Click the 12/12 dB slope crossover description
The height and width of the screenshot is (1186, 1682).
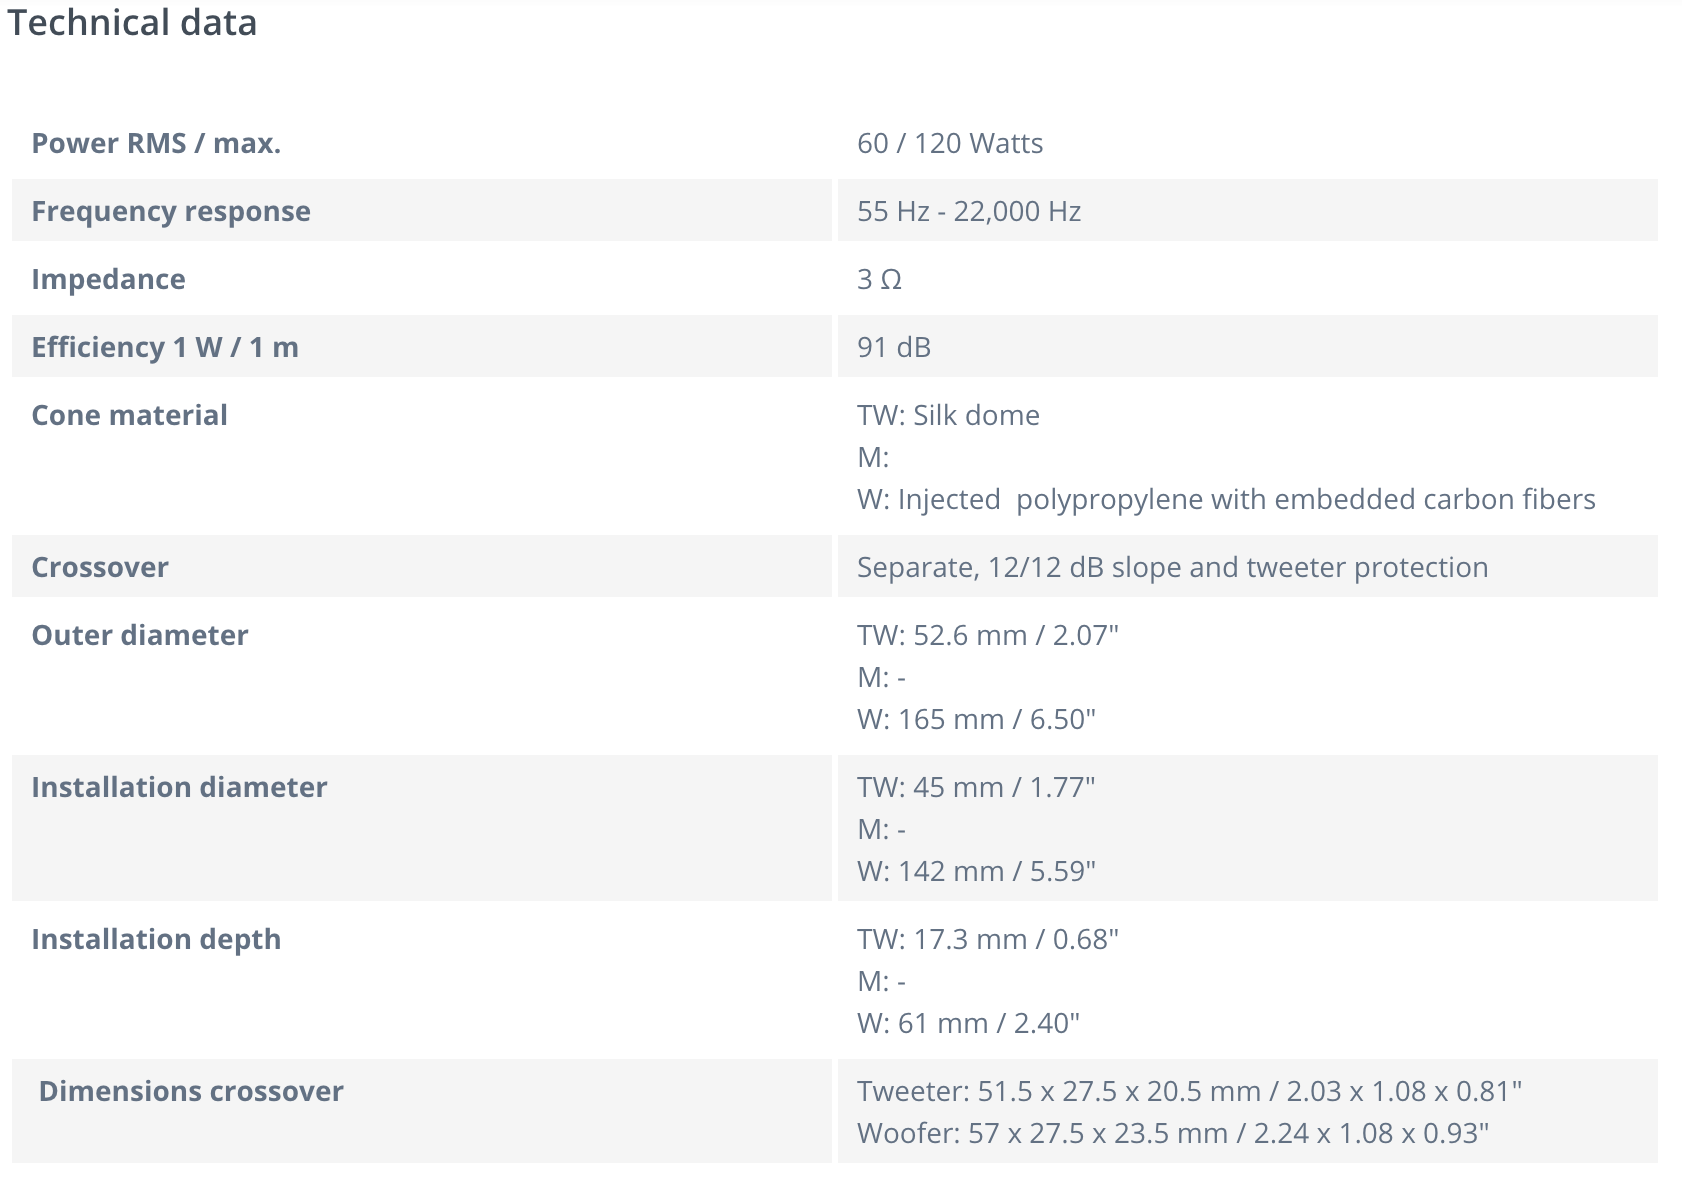(1172, 568)
